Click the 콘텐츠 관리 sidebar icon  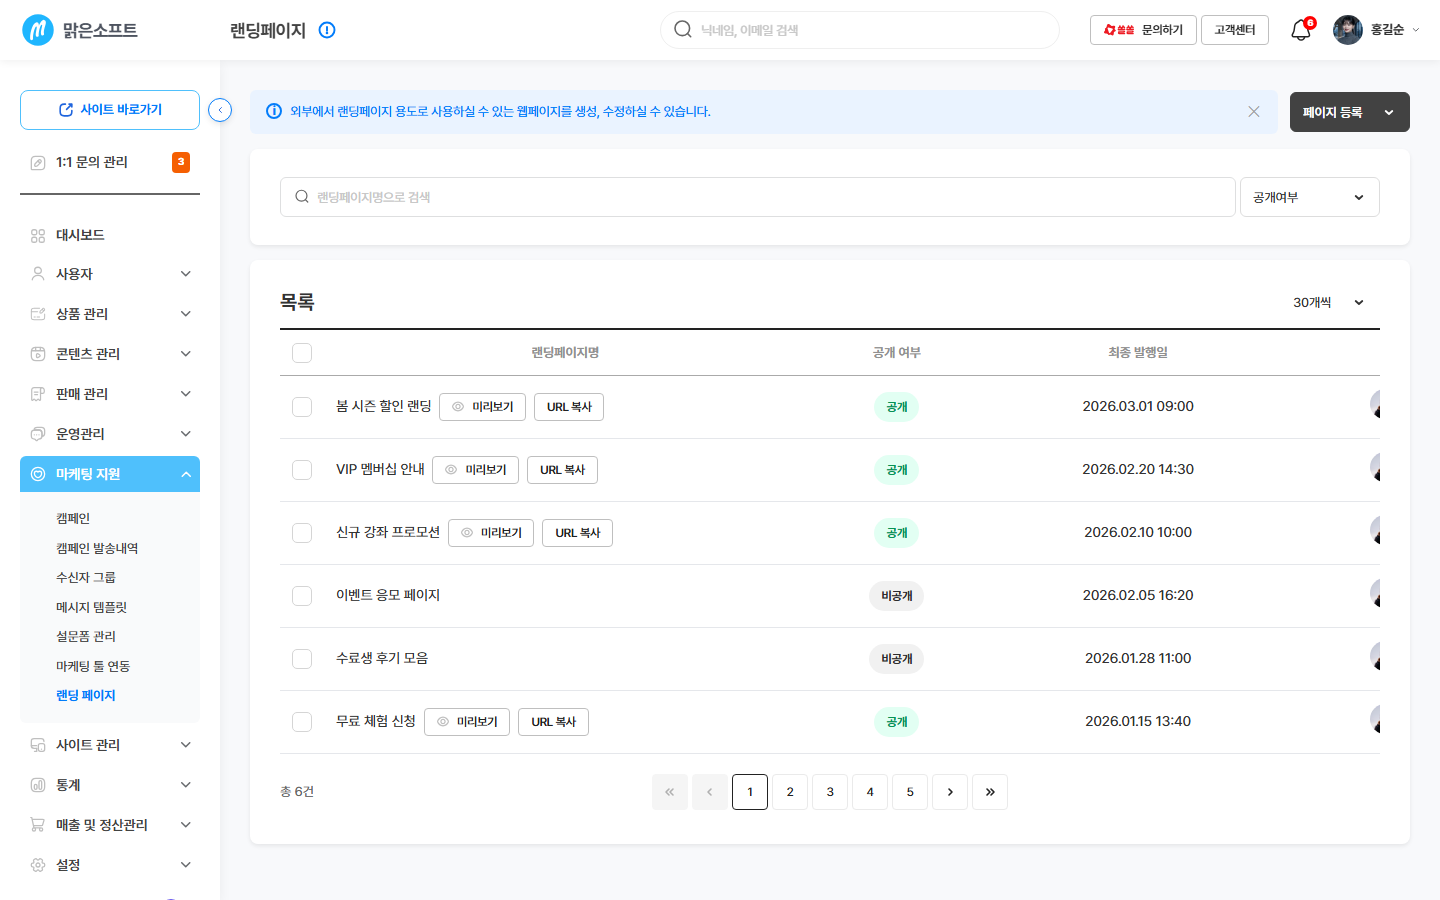click(38, 354)
